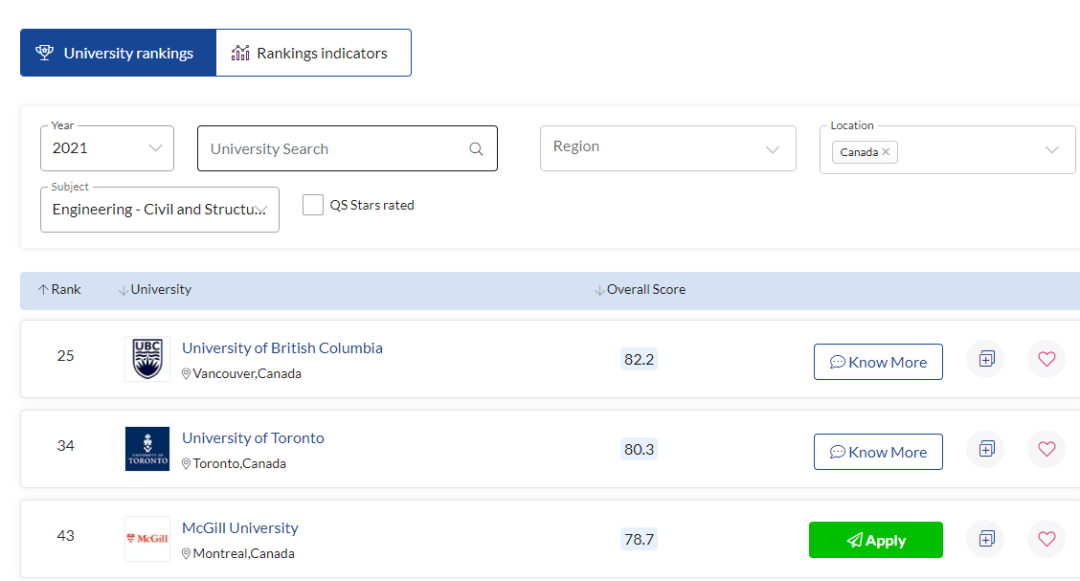Click the chart icon on indicators tab
The height and width of the screenshot is (581, 1080).
240,52
